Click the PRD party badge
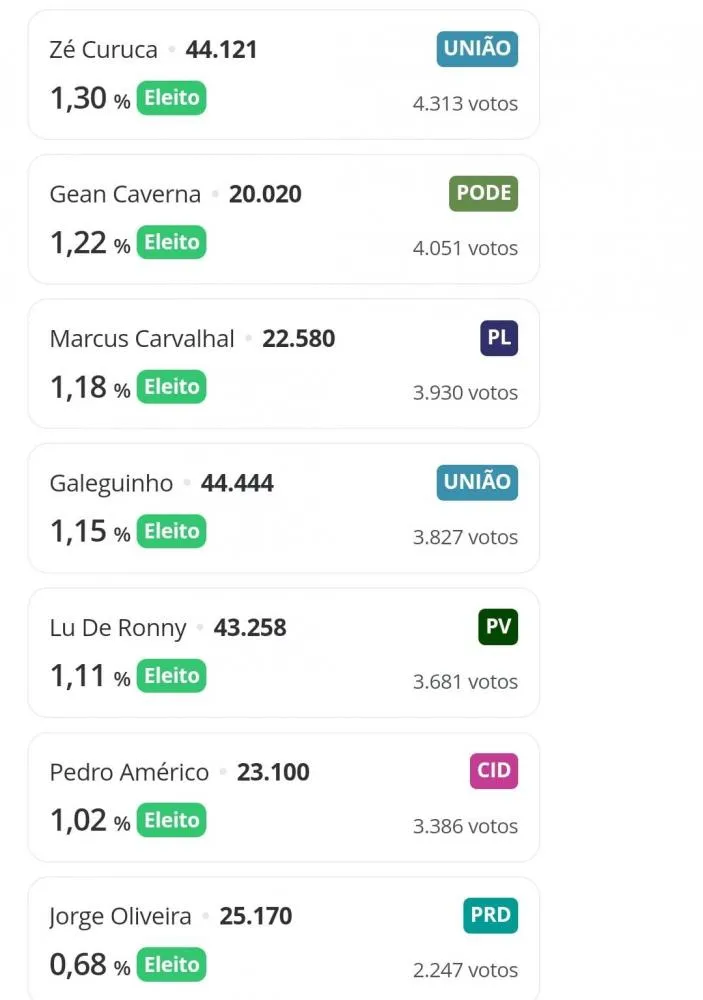The height and width of the screenshot is (1000, 703). click(491, 915)
